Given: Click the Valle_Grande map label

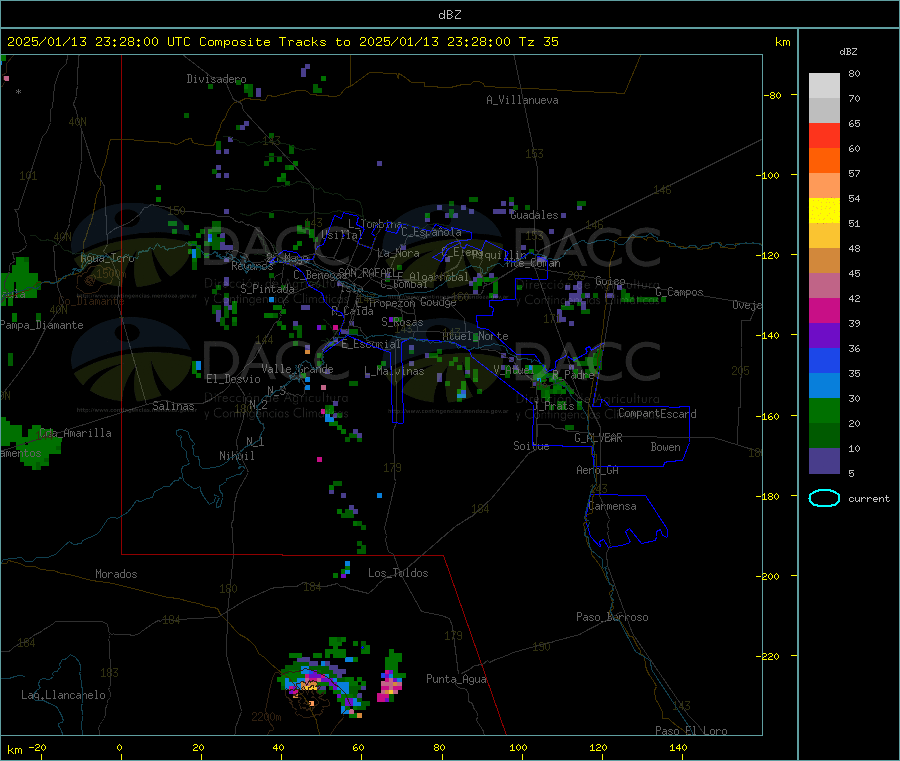Looking at the screenshot, I should [x=297, y=369].
